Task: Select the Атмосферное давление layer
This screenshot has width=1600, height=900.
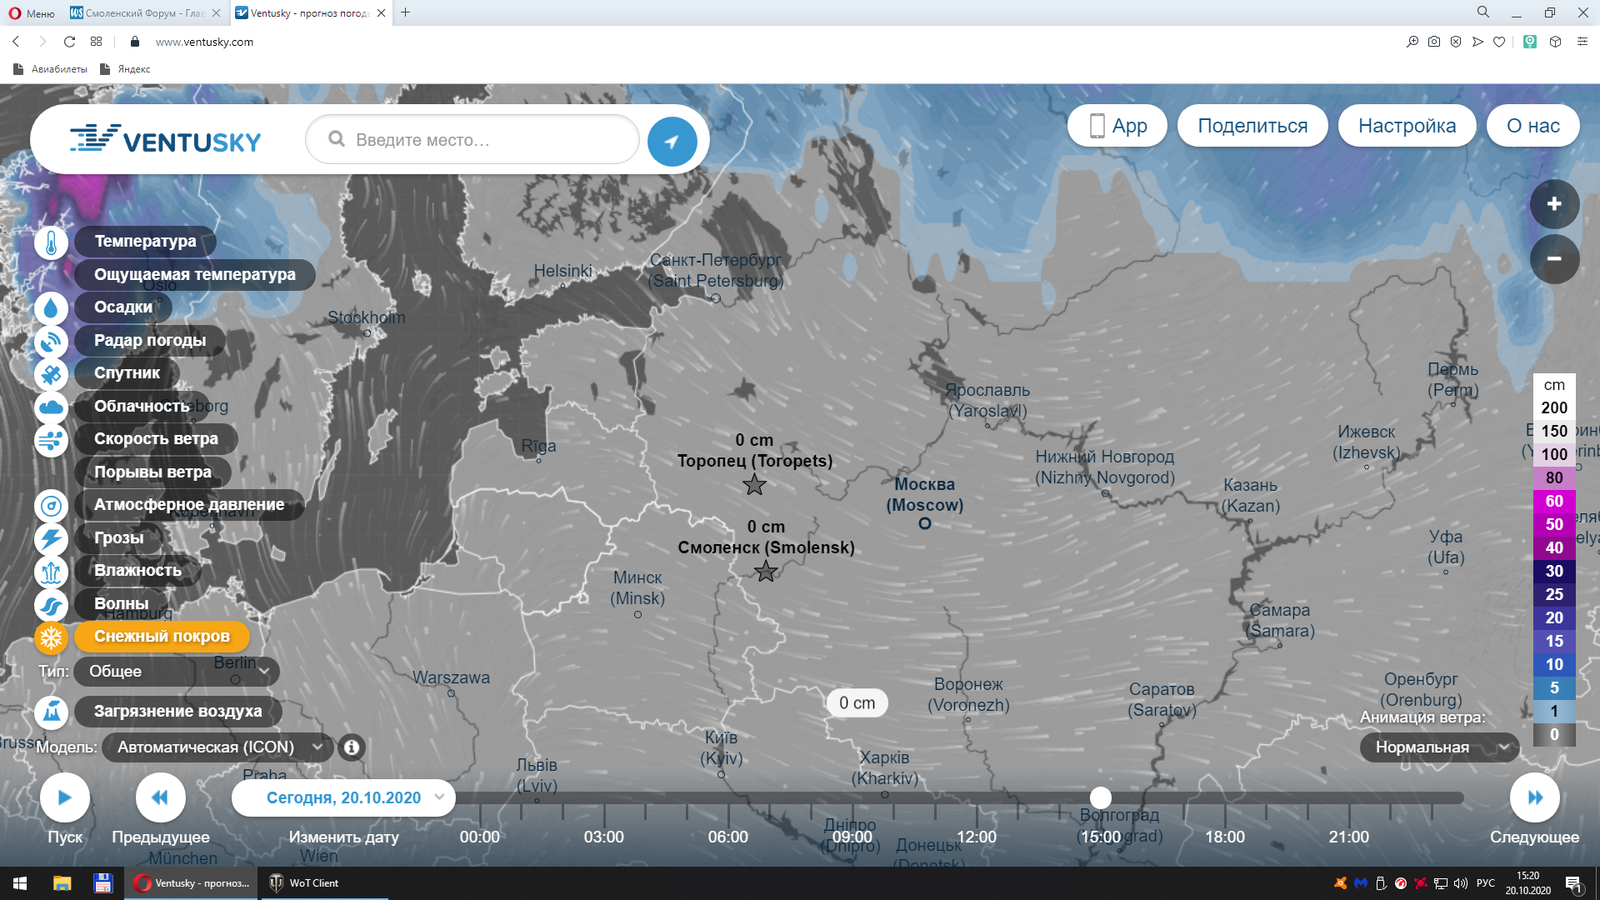Action: [189, 504]
